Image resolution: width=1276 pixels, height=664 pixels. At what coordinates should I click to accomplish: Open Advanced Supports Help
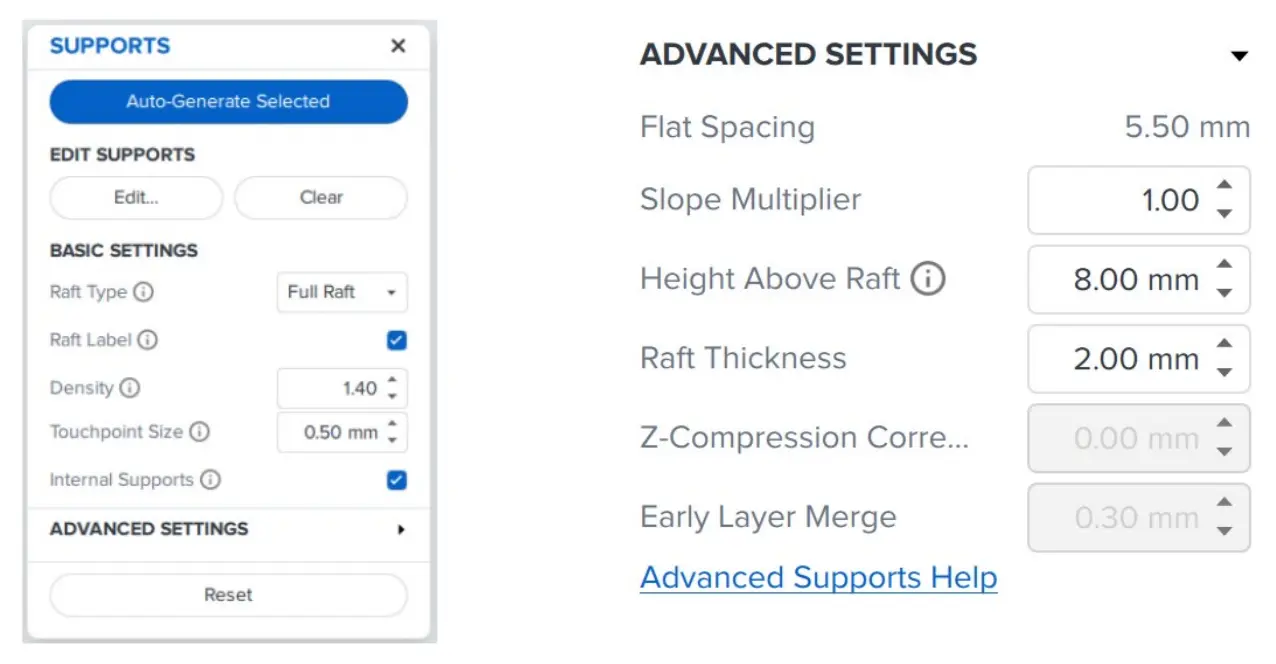coord(818,577)
